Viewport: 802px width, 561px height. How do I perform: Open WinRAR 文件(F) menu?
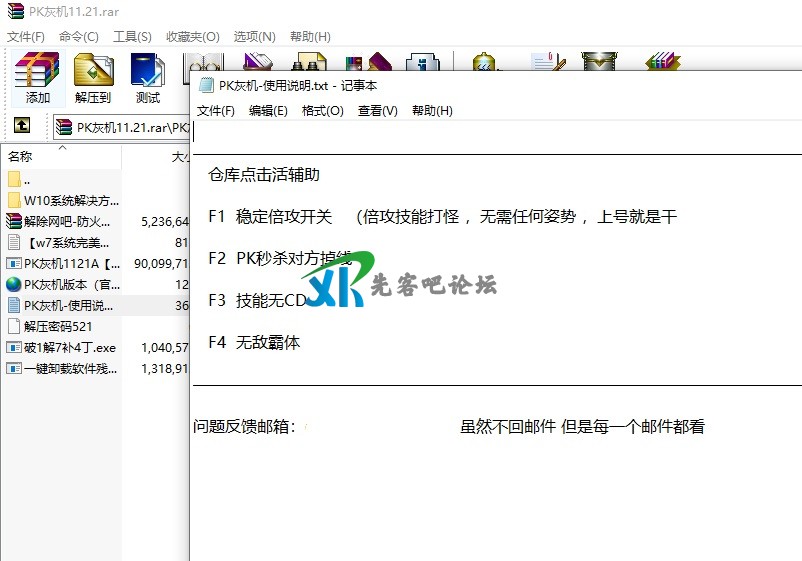pyautogui.click(x=26, y=37)
